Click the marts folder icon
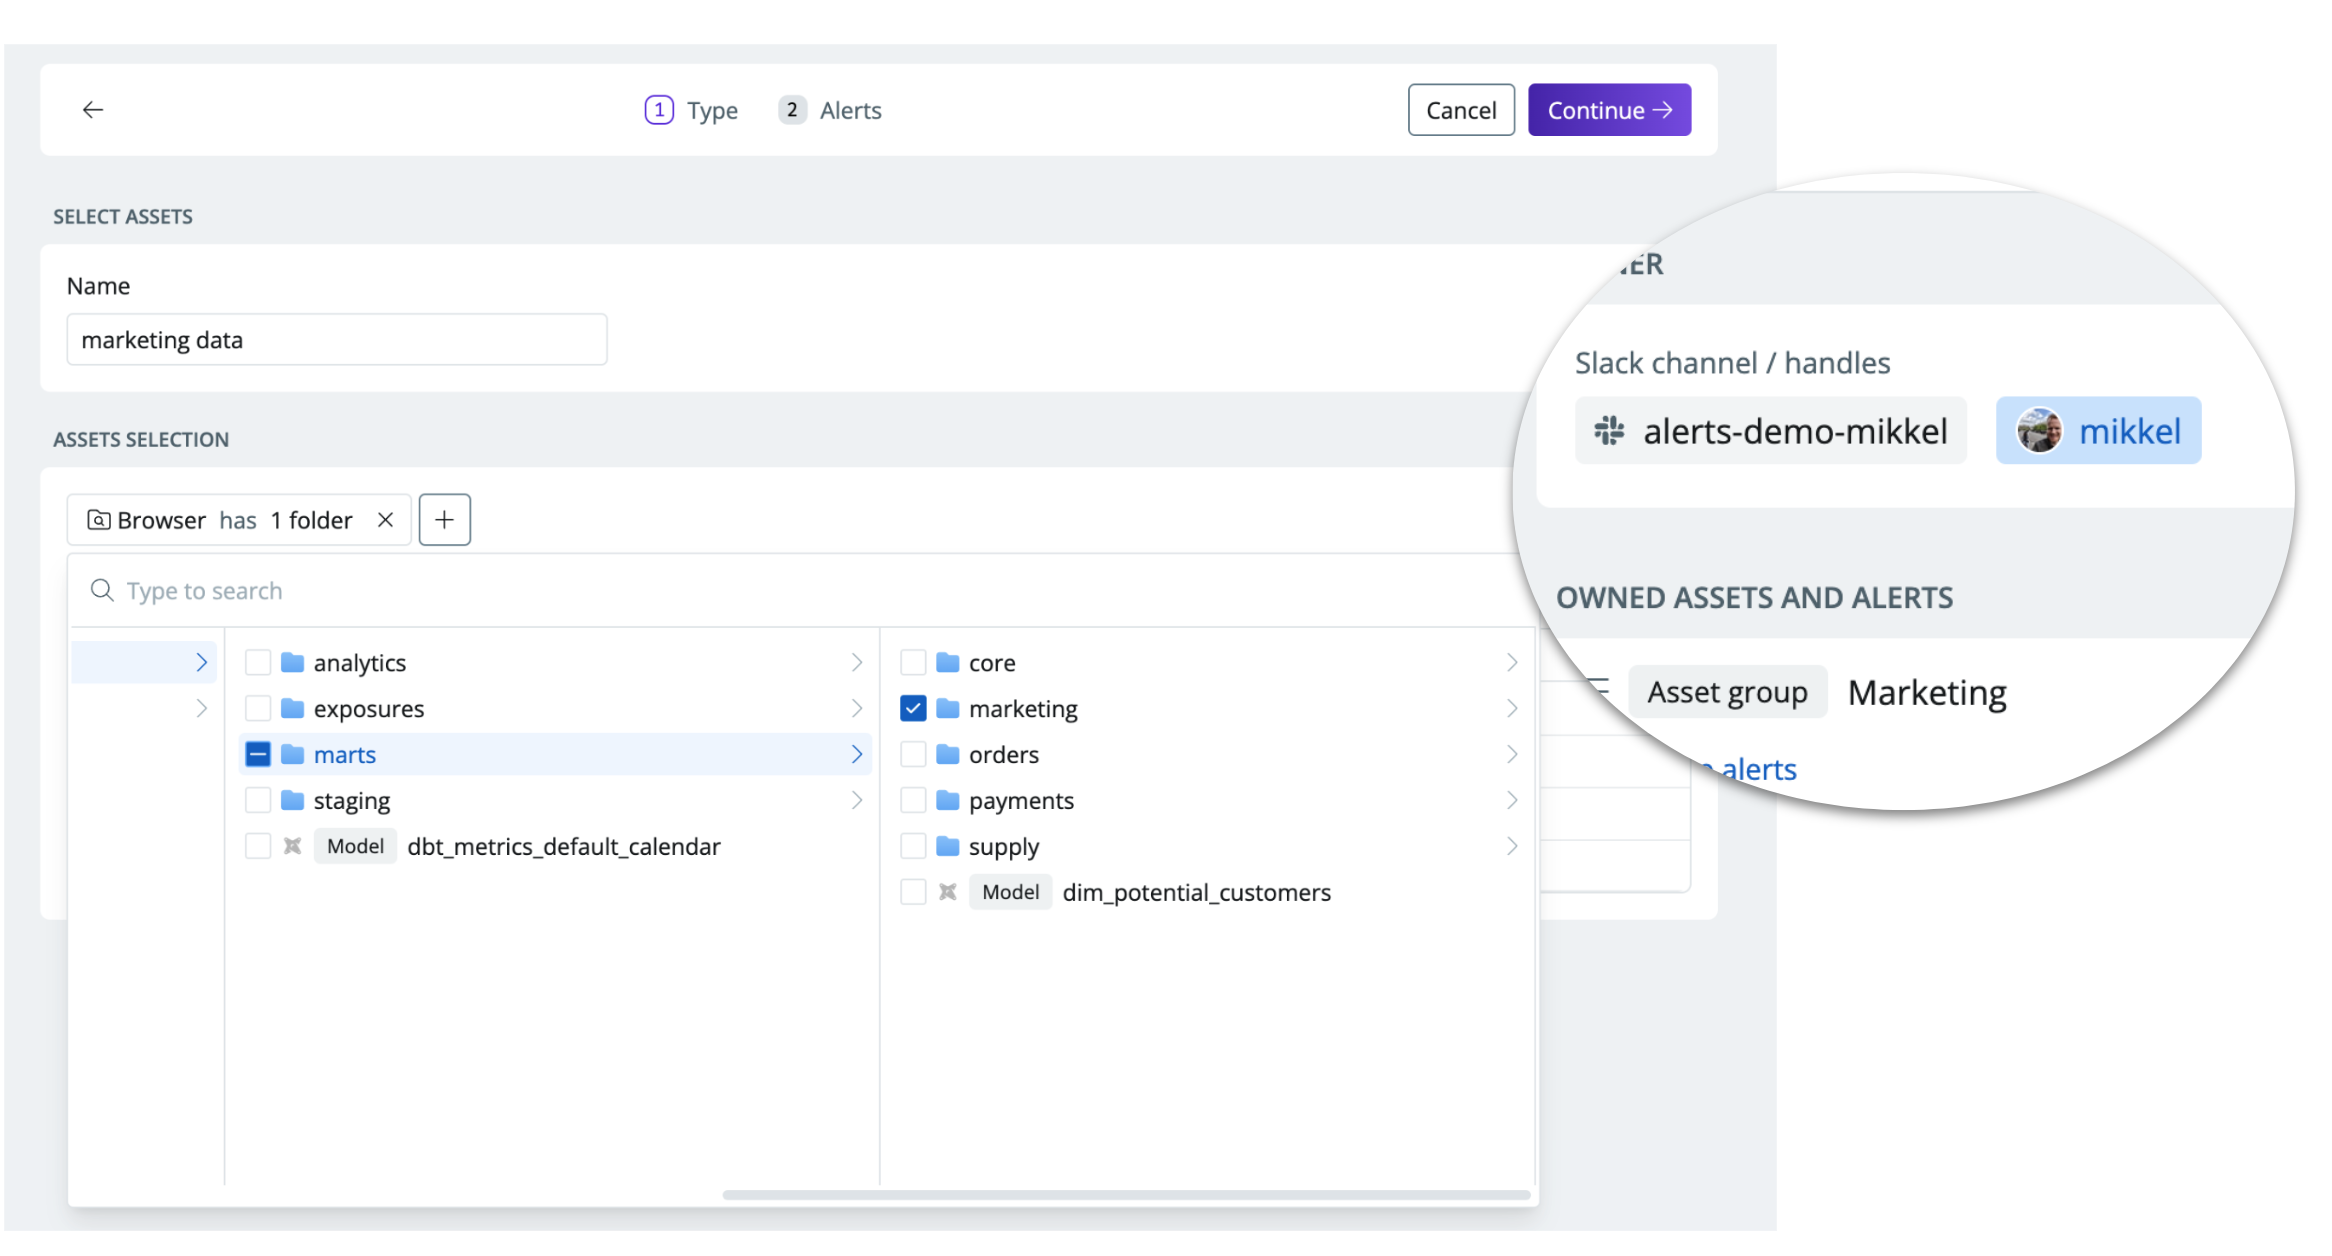 [293, 755]
